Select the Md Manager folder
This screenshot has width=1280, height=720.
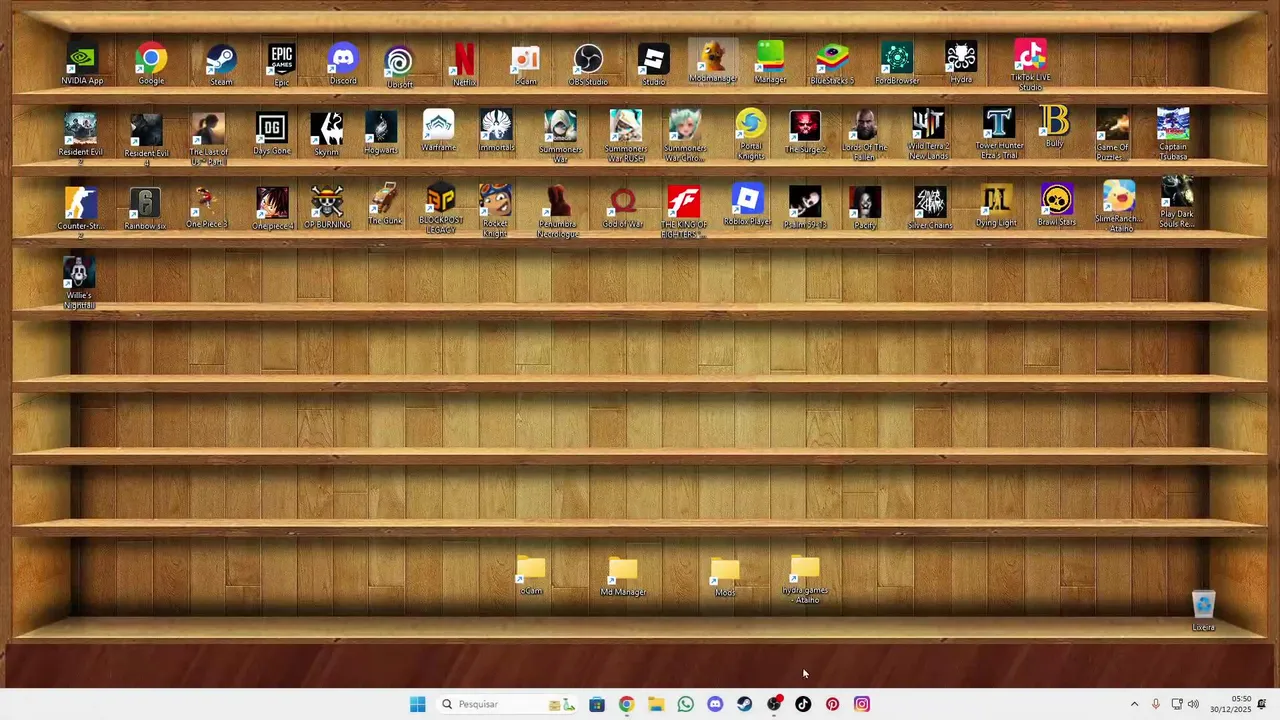coord(622,578)
